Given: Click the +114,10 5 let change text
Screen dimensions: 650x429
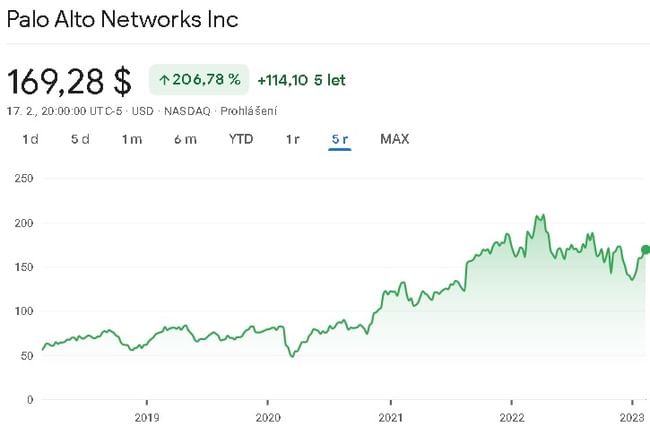Looking at the screenshot, I should [301, 79].
